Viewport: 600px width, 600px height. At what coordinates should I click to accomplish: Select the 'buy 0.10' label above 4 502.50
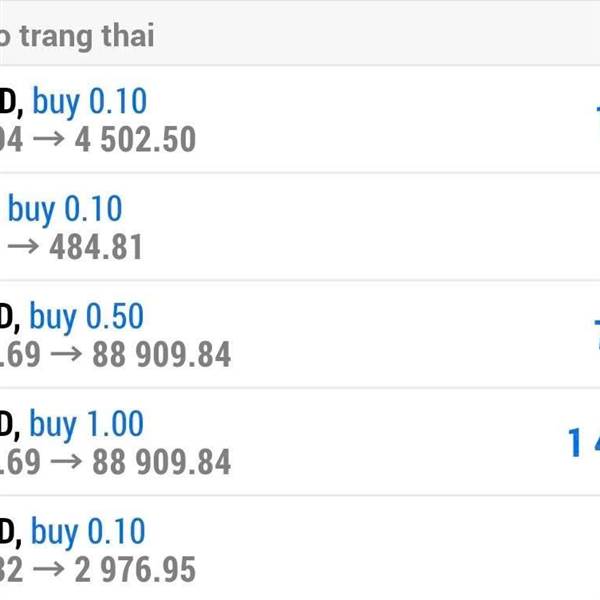[90, 102]
